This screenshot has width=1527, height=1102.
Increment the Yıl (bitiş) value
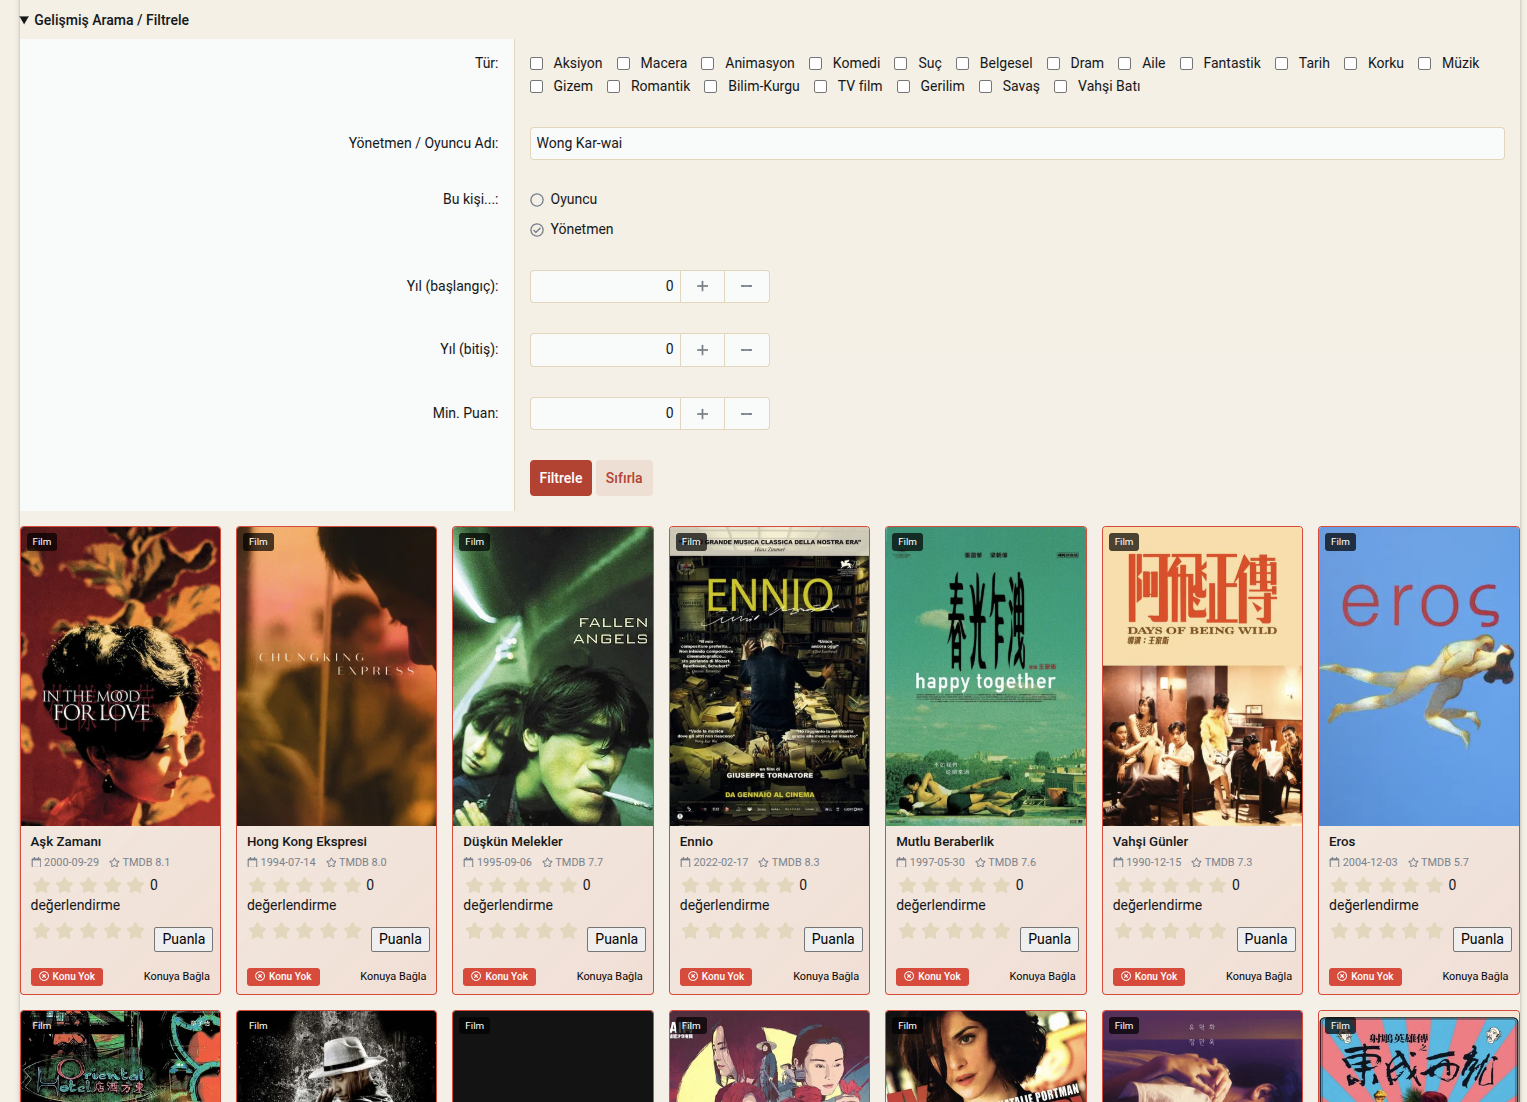point(703,350)
